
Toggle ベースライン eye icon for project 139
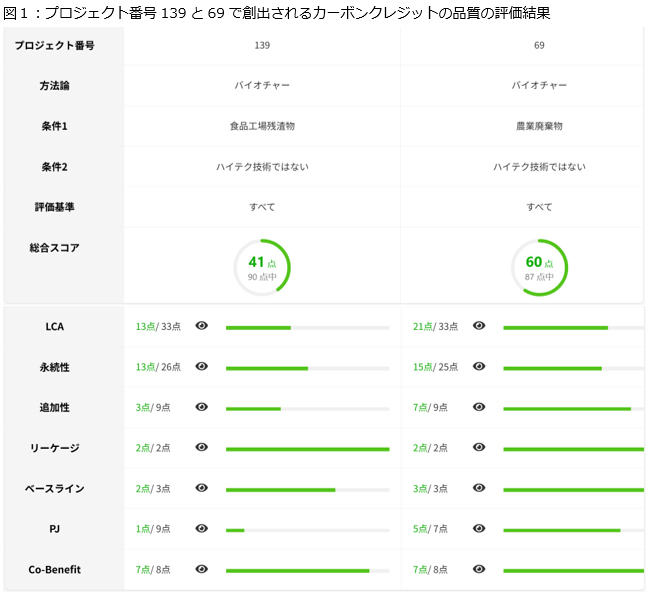click(x=201, y=488)
